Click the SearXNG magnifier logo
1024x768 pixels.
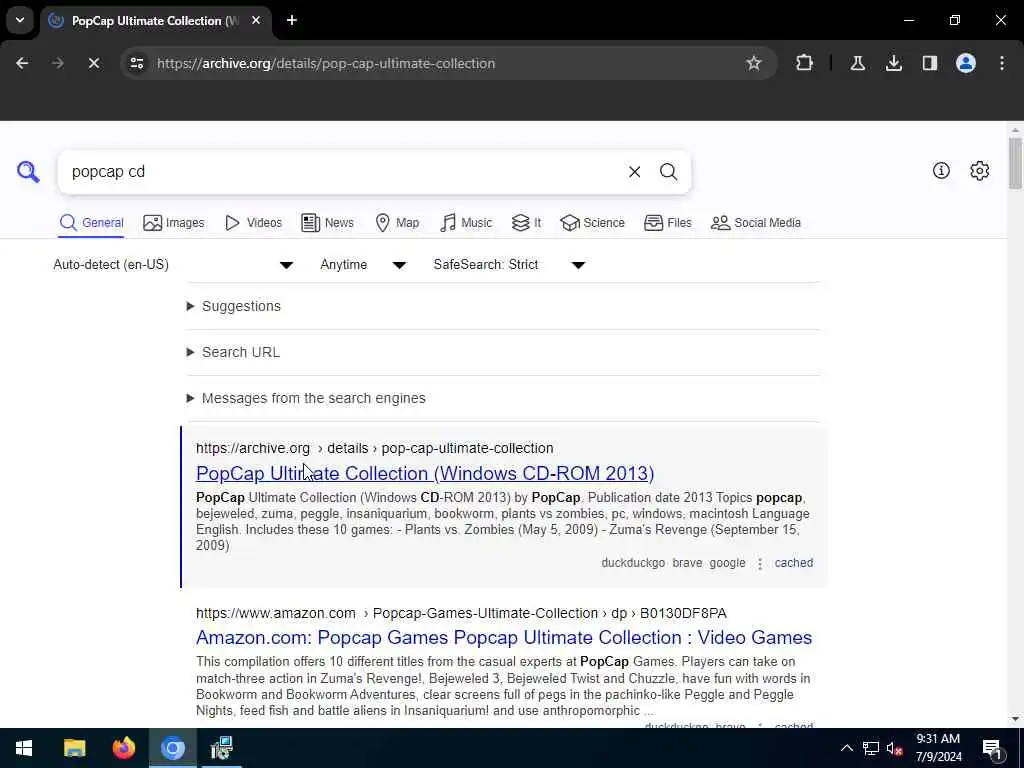[x=28, y=172]
